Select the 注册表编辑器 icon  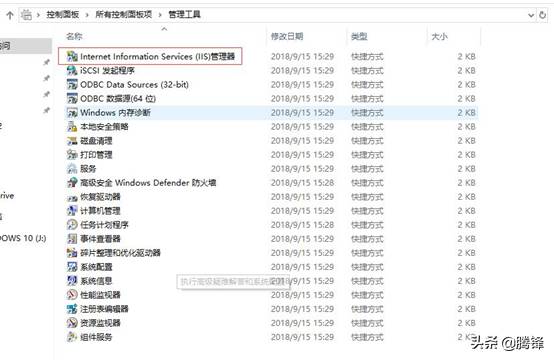pyautogui.click(x=72, y=309)
